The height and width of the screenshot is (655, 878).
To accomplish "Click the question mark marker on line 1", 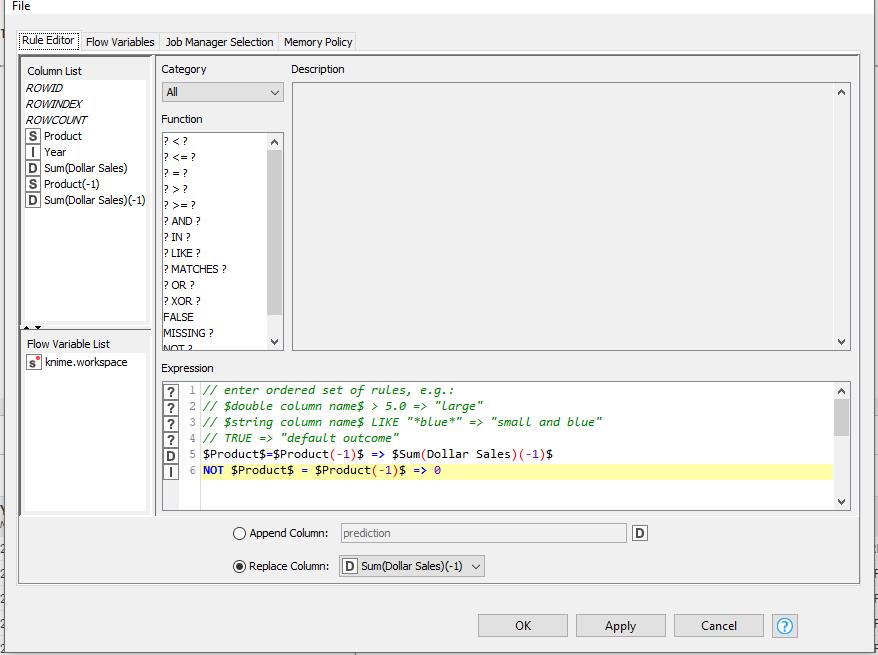I will (x=171, y=391).
